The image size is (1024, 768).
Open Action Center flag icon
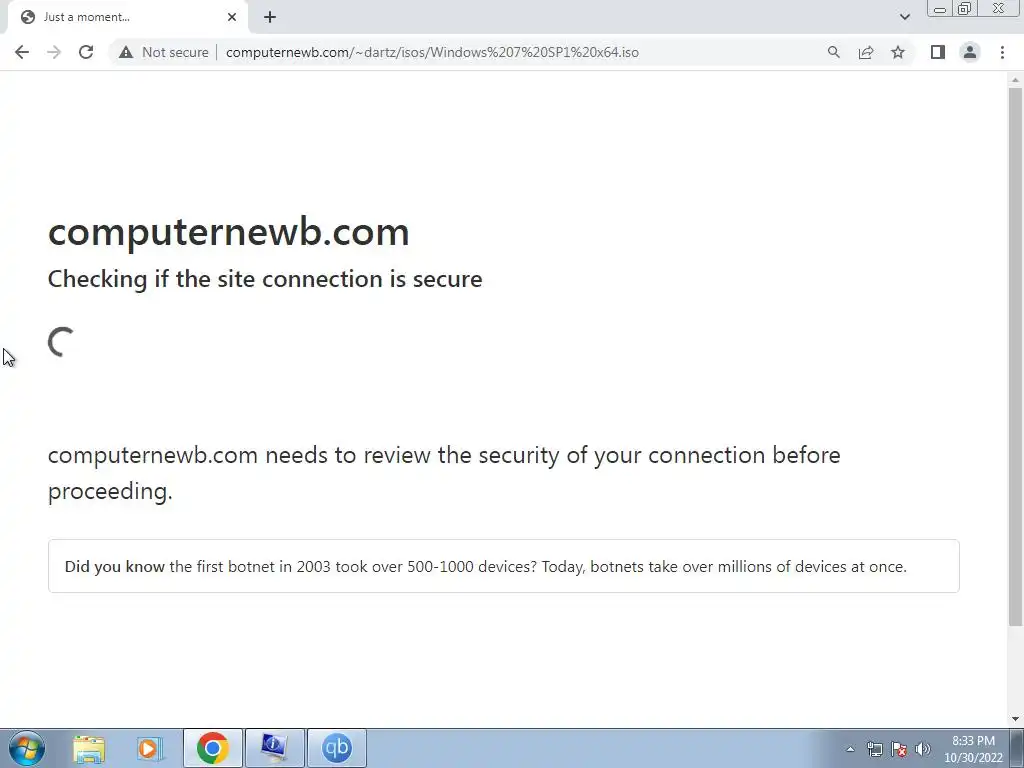(899, 749)
